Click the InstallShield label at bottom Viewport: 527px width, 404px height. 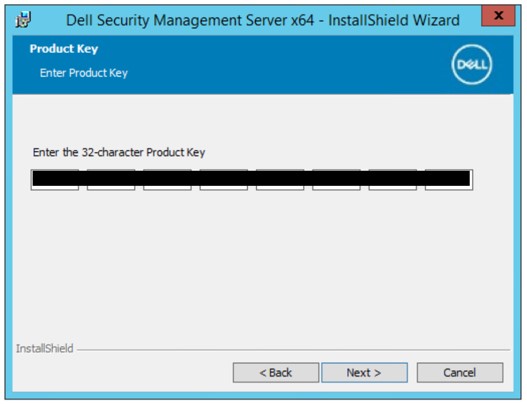tap(45, 349)
